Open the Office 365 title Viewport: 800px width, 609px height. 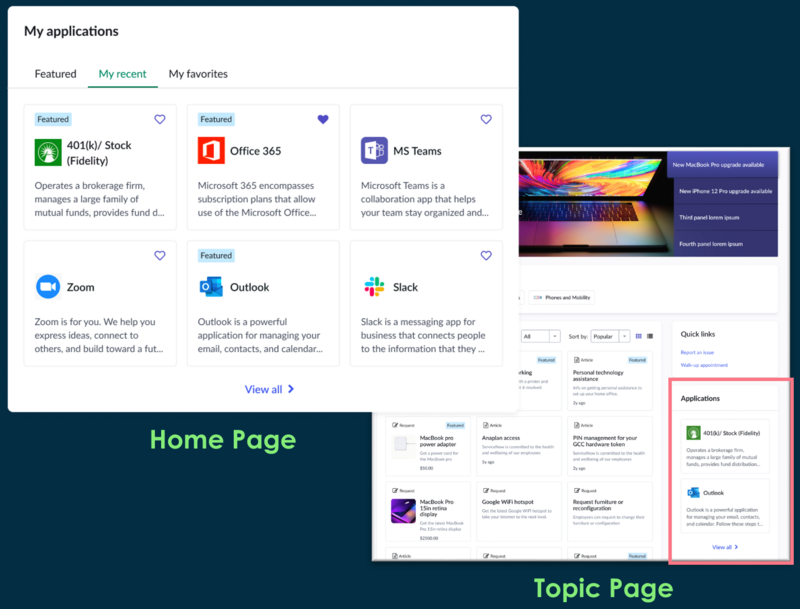256,151
